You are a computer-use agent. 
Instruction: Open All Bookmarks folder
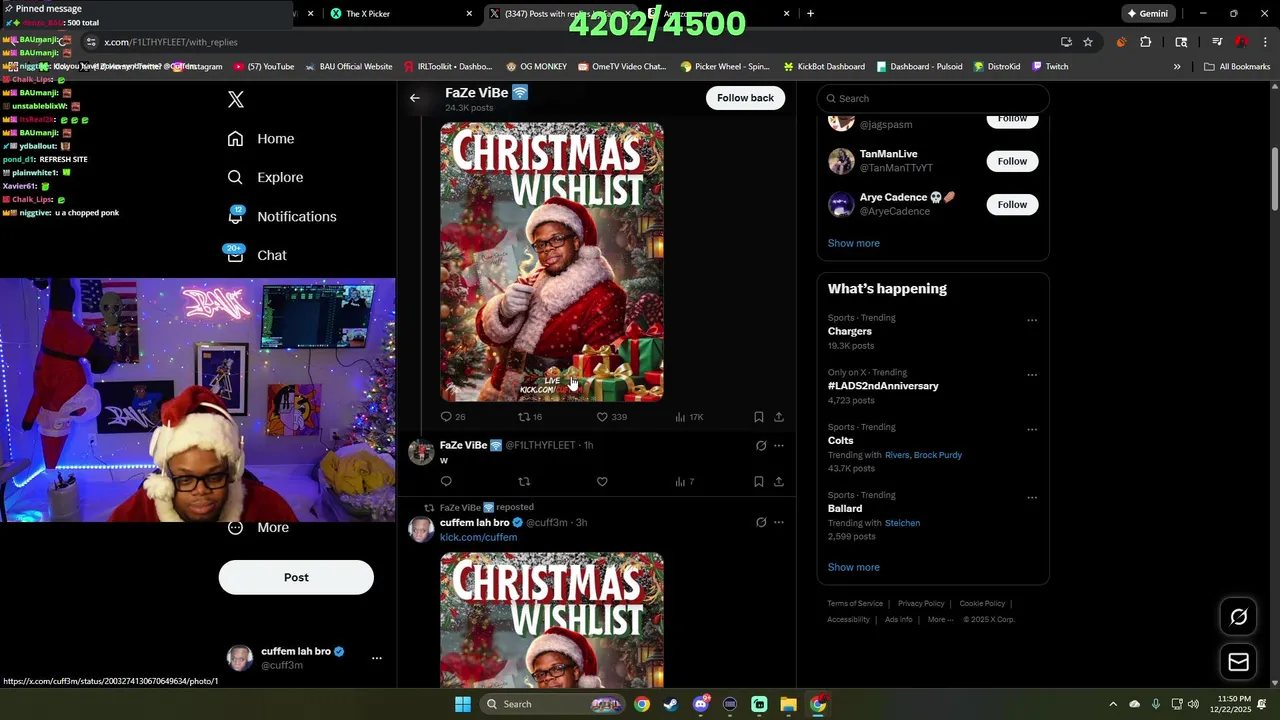(x=1237, y=67)
